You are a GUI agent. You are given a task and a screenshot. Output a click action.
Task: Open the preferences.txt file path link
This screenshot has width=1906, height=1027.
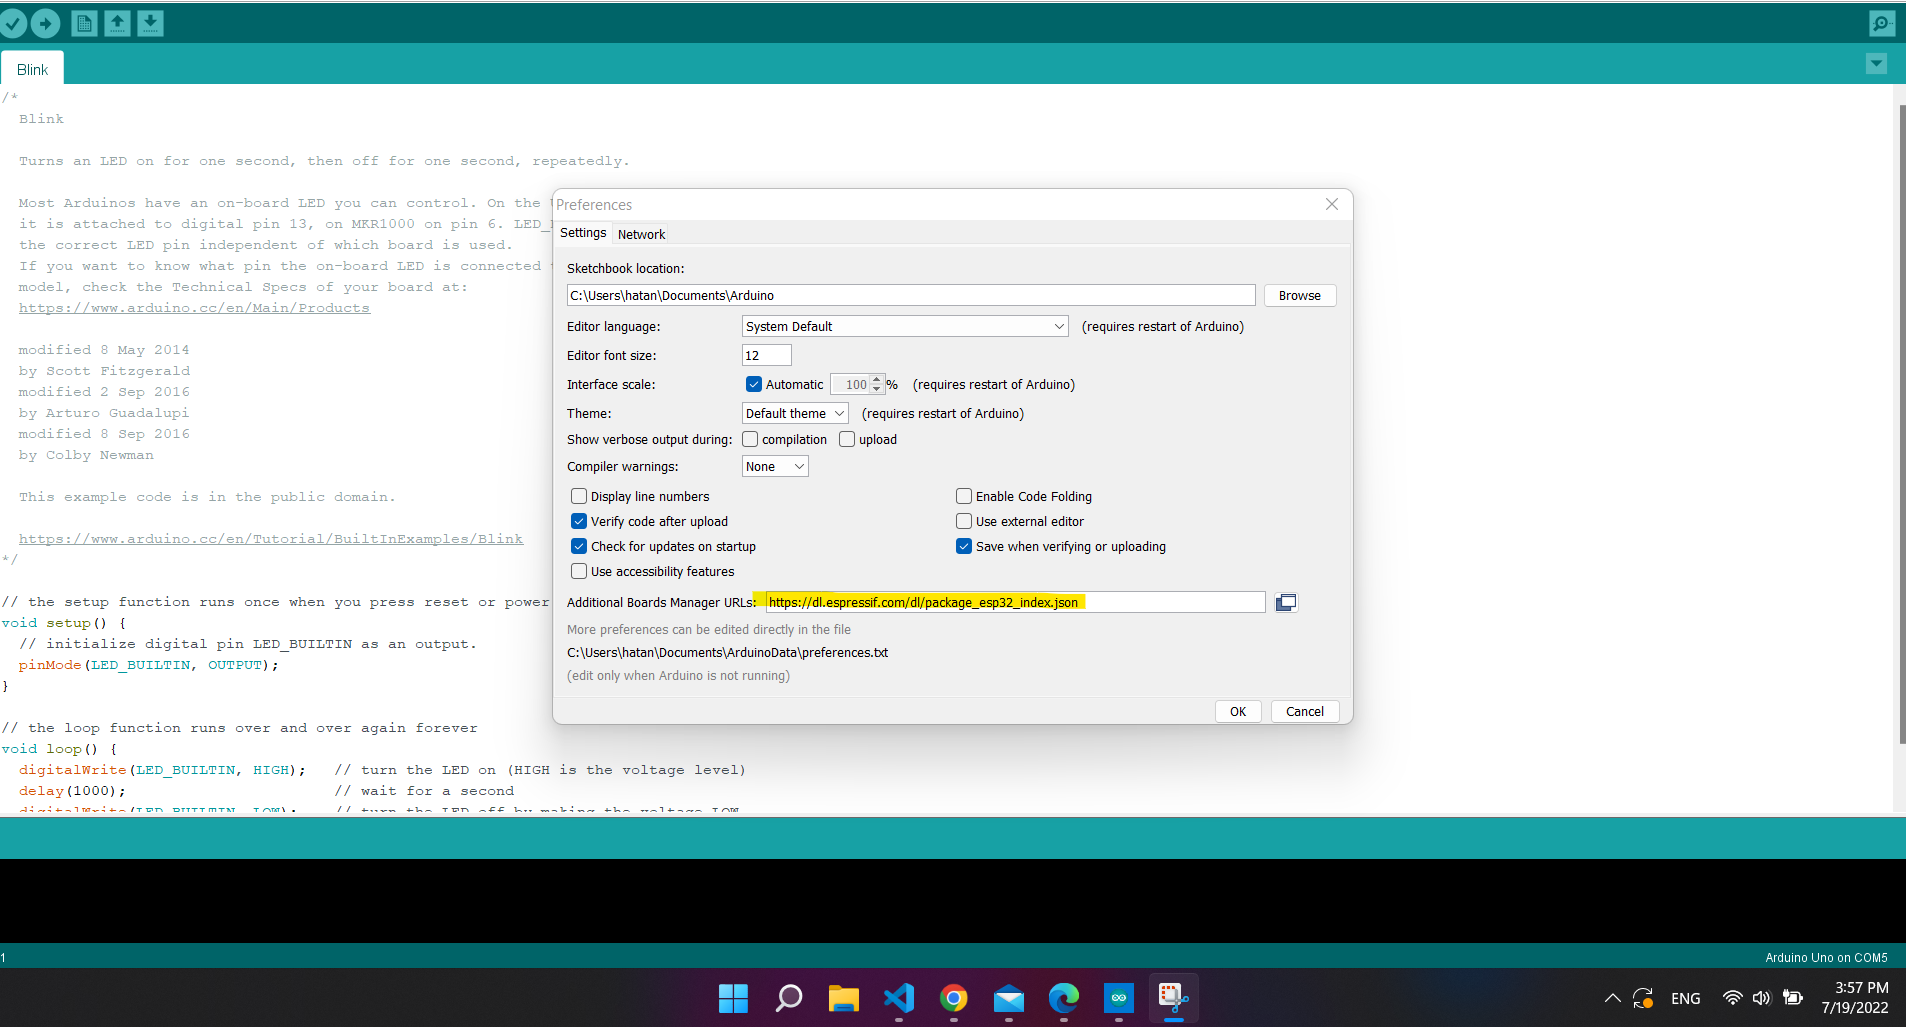click(727, 652)
